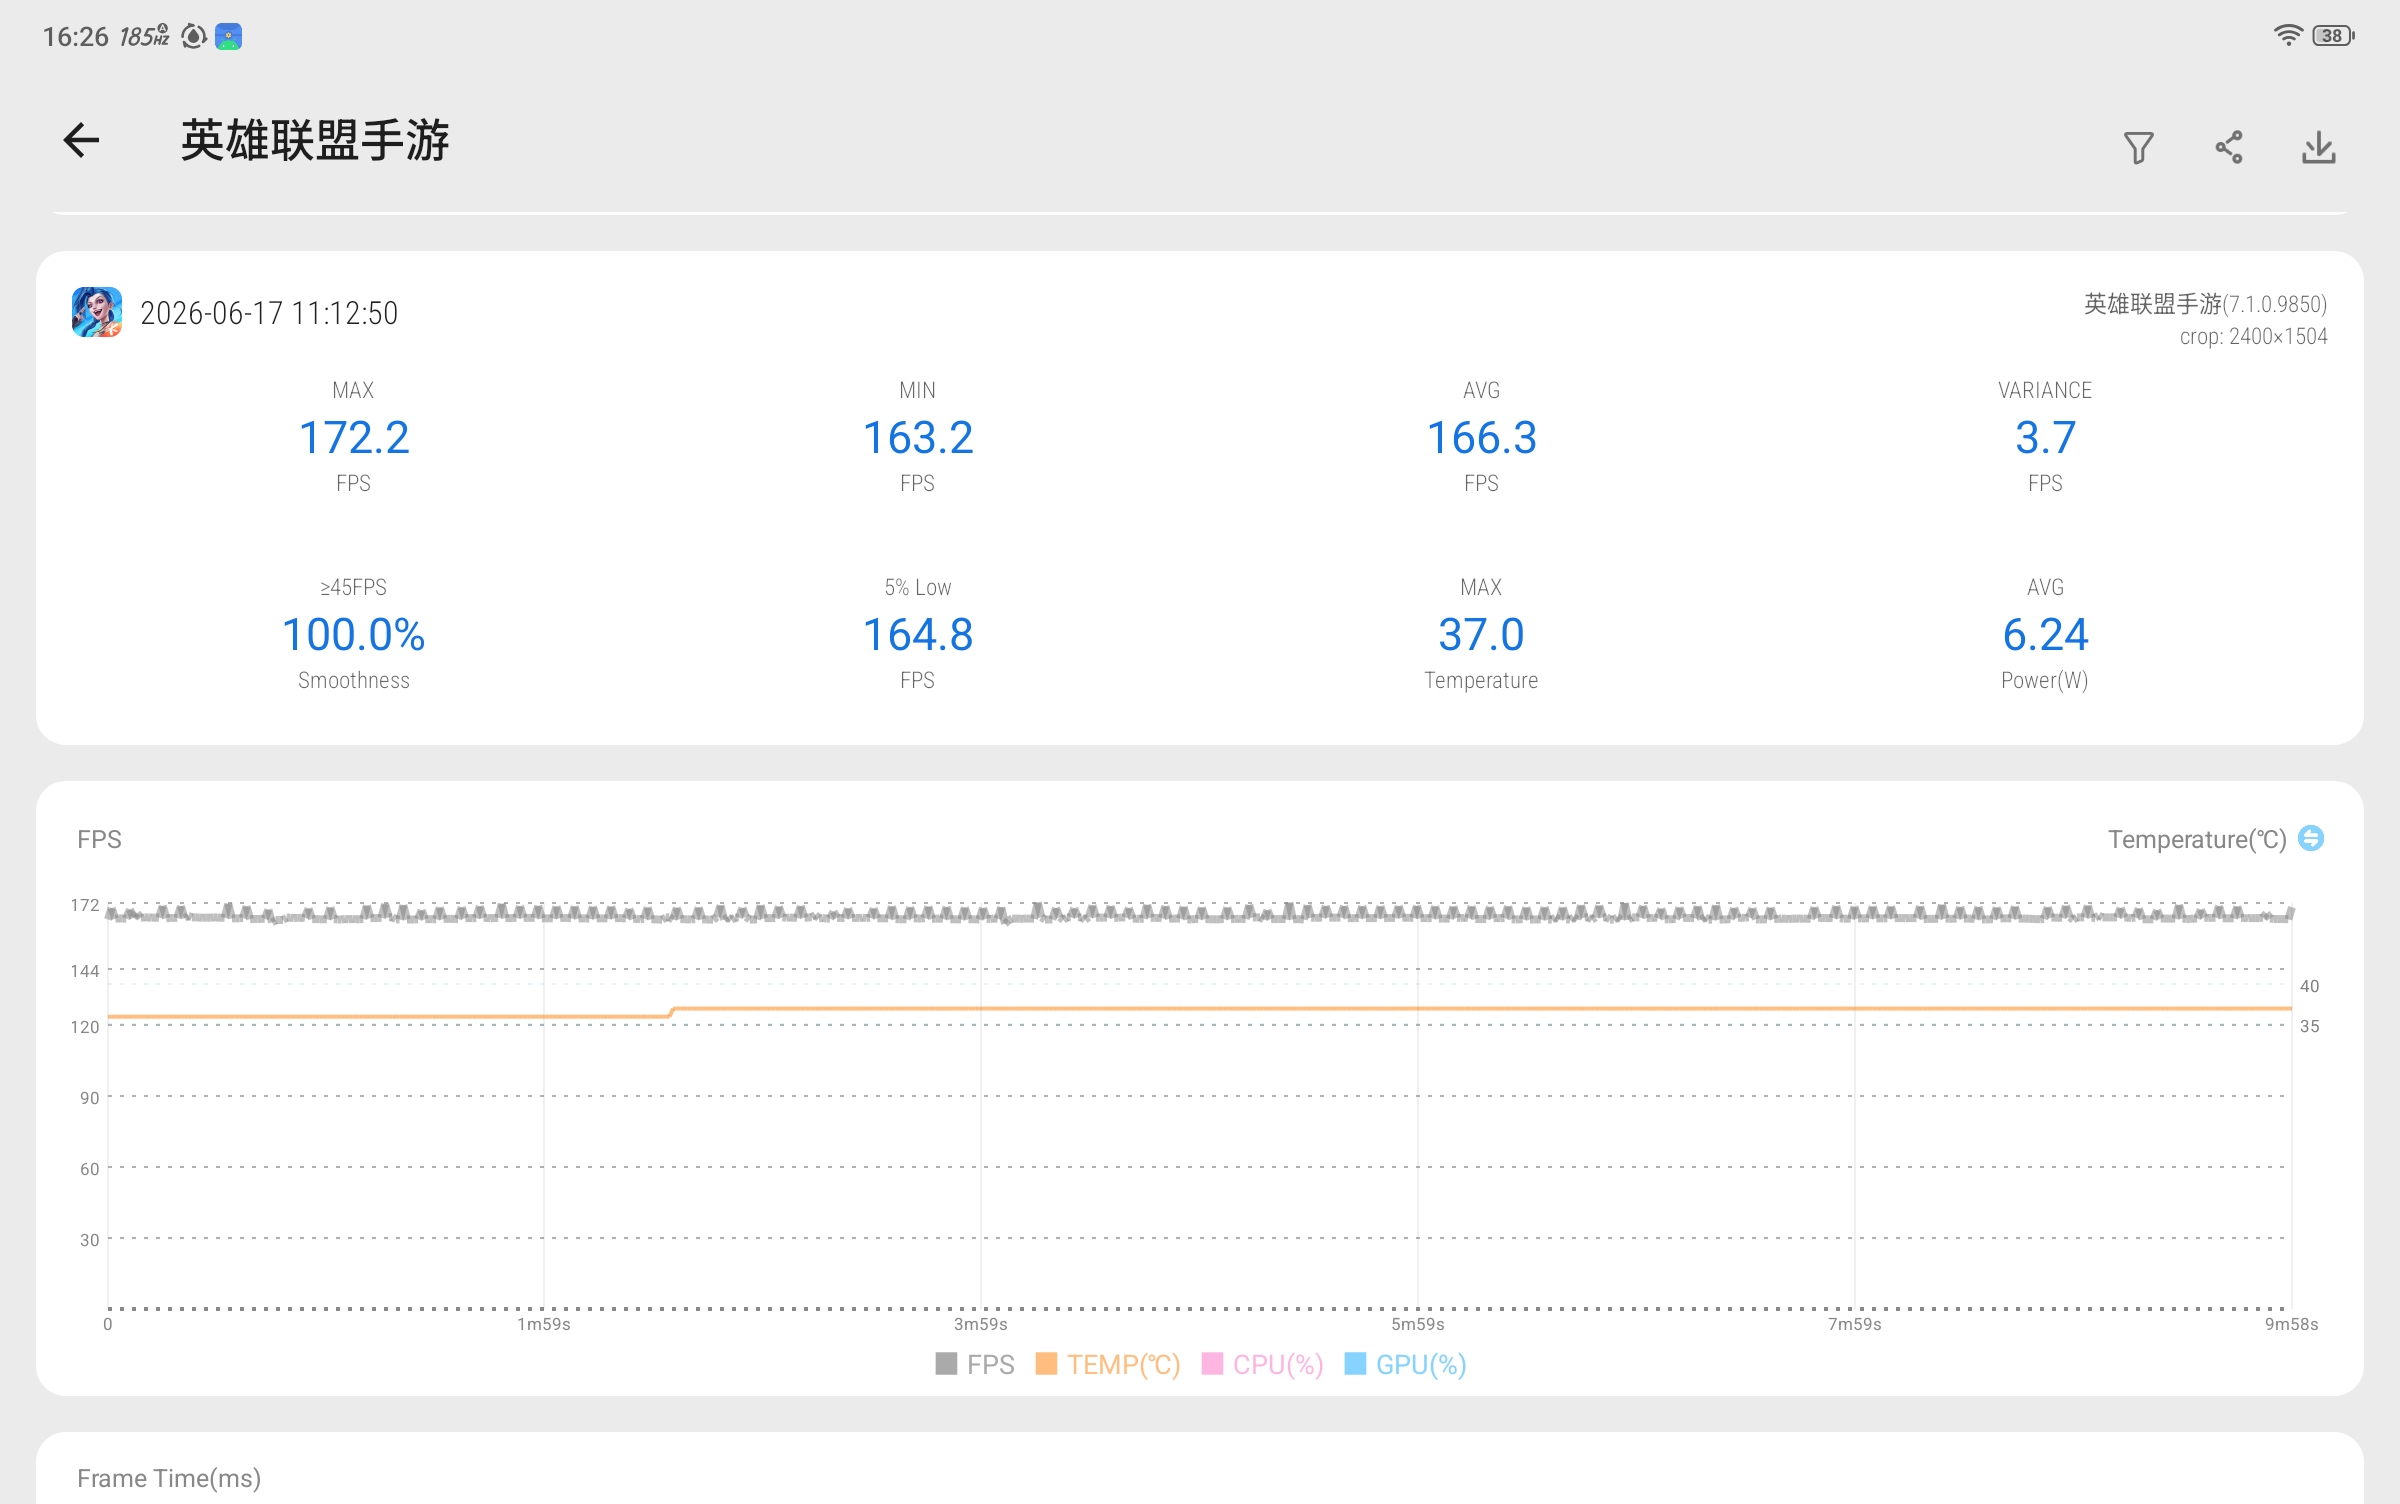The width and height of the screenshot is (2400, 1504).
Task: Tap the AVG 166.3 FPS value
Action: tap(1481, 438)
